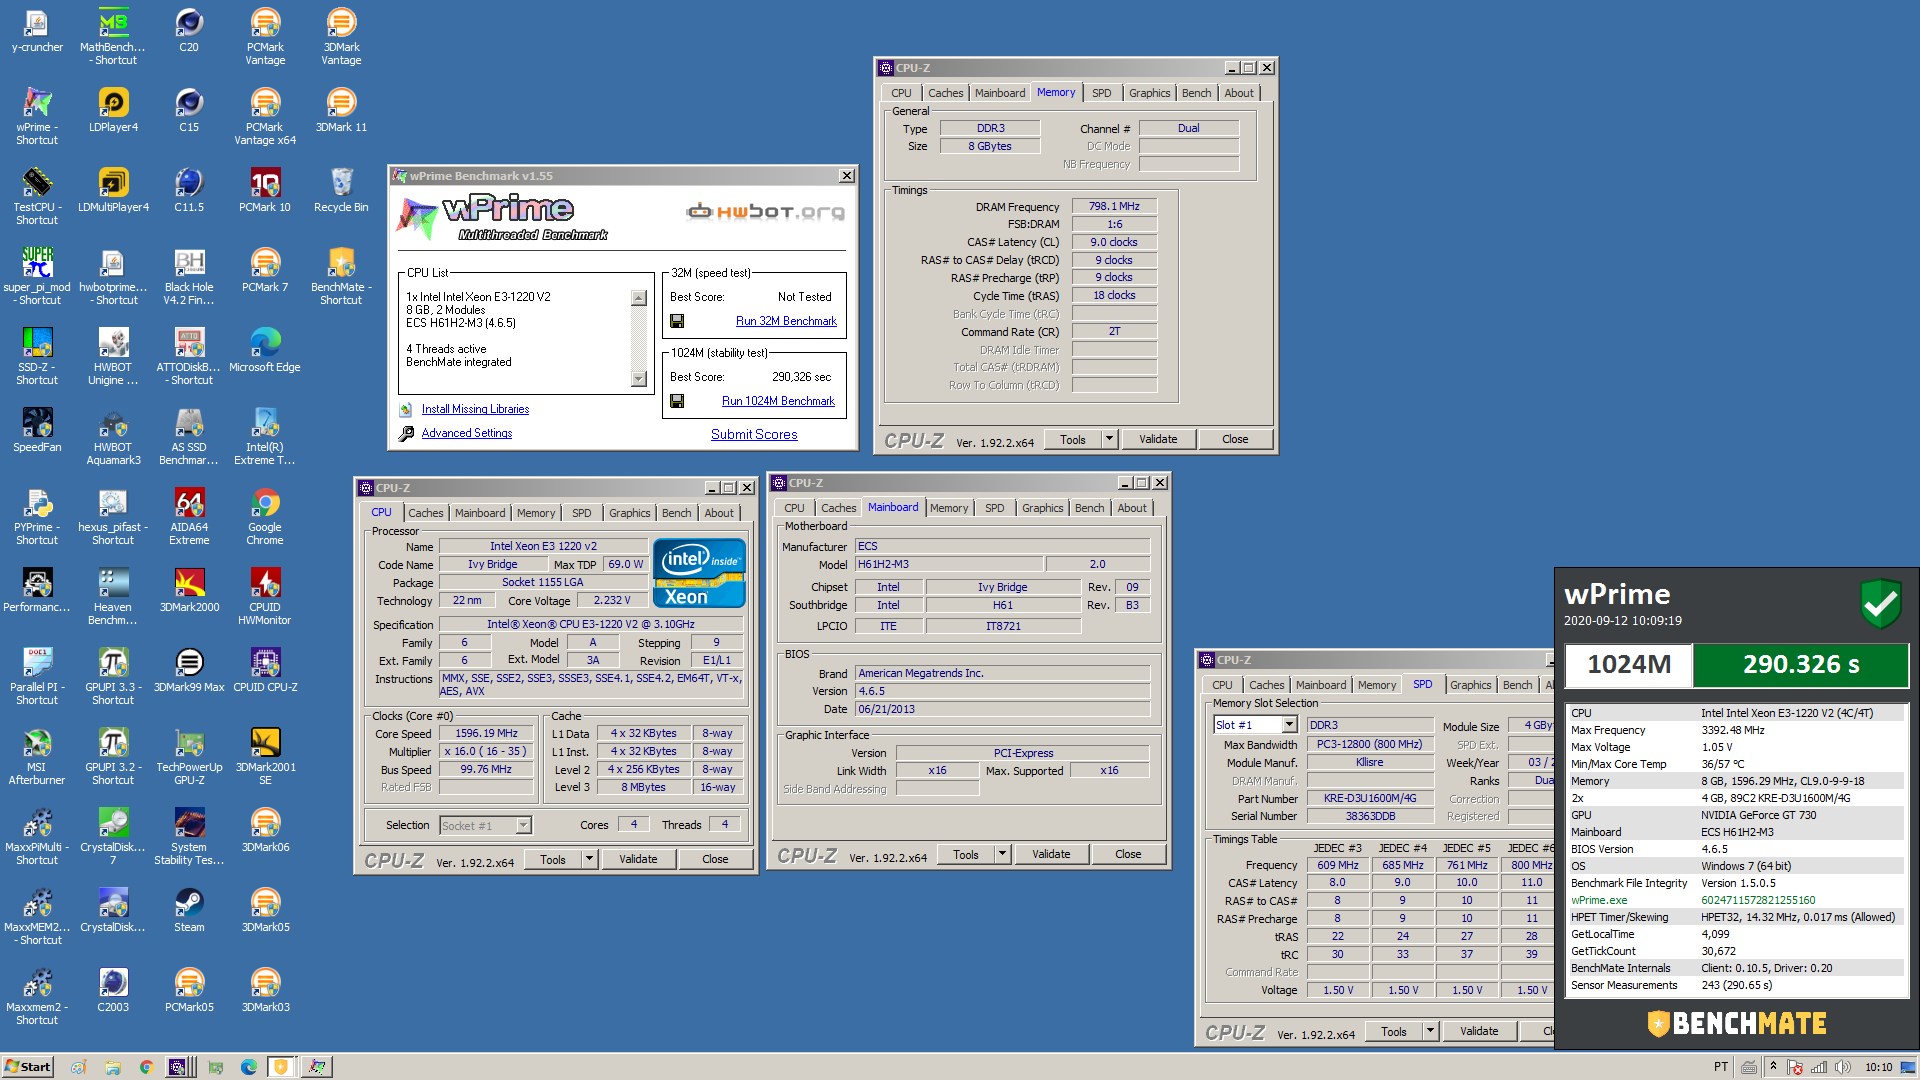Open 3DMark2000 desktop icon
Viewport: 1920px width, 1080px height.
[x=189, y=590]
